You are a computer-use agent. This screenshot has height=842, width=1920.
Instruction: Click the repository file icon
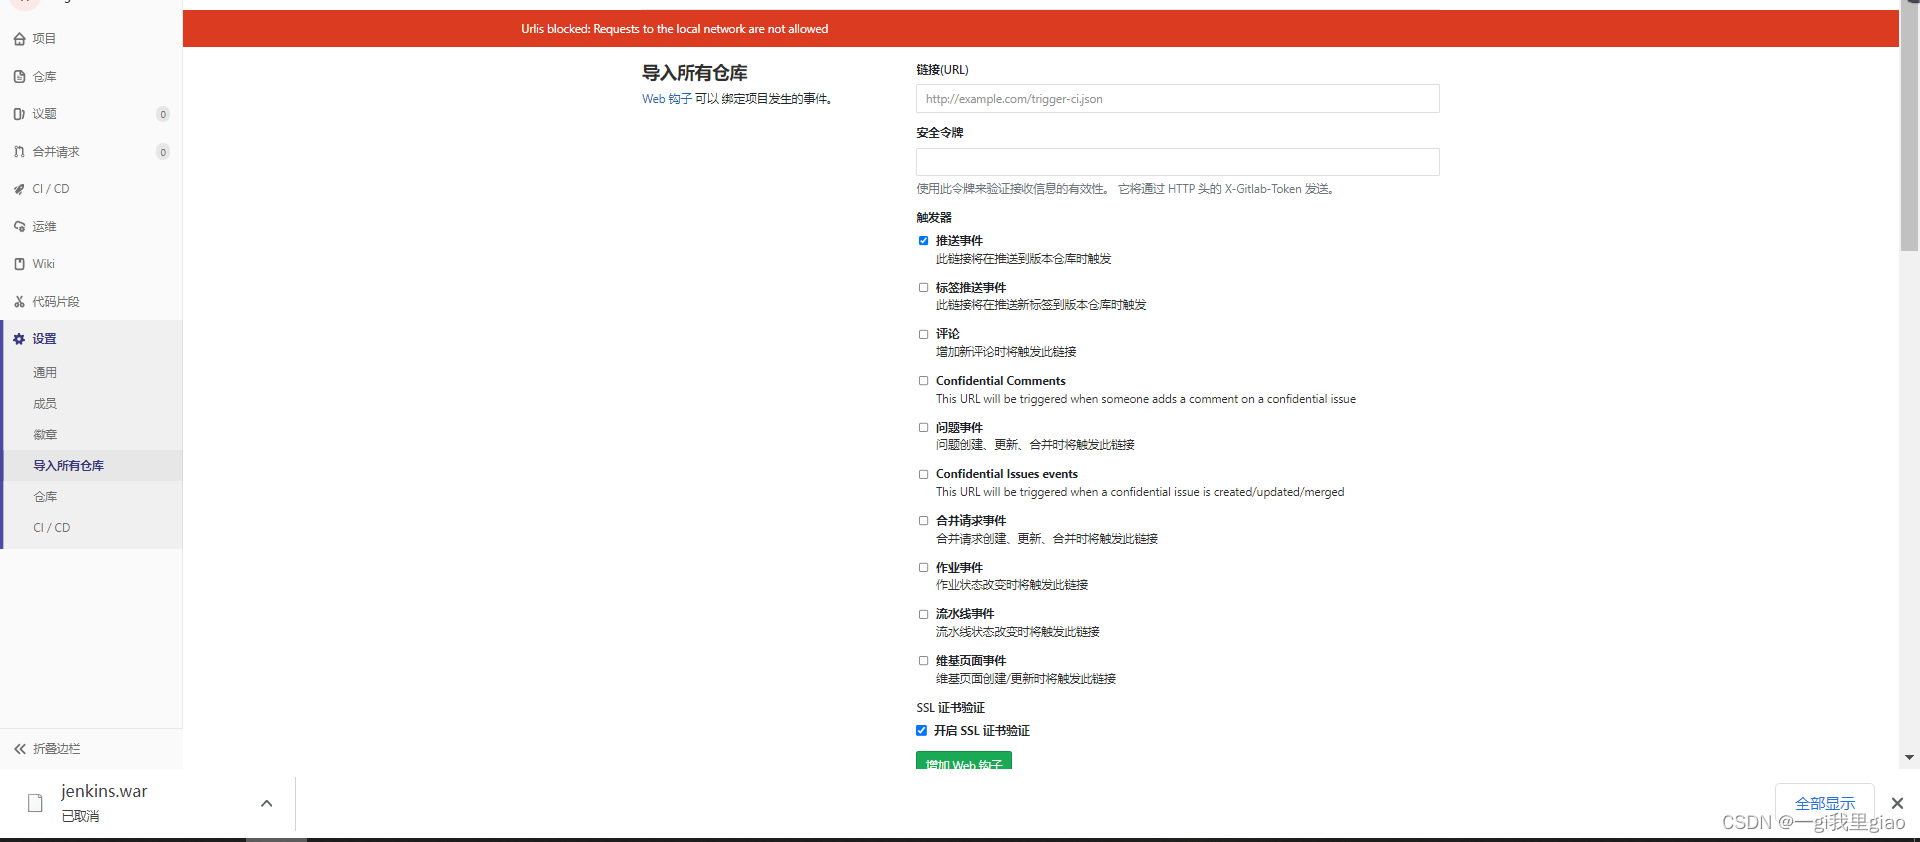click(x=19, y=76)
